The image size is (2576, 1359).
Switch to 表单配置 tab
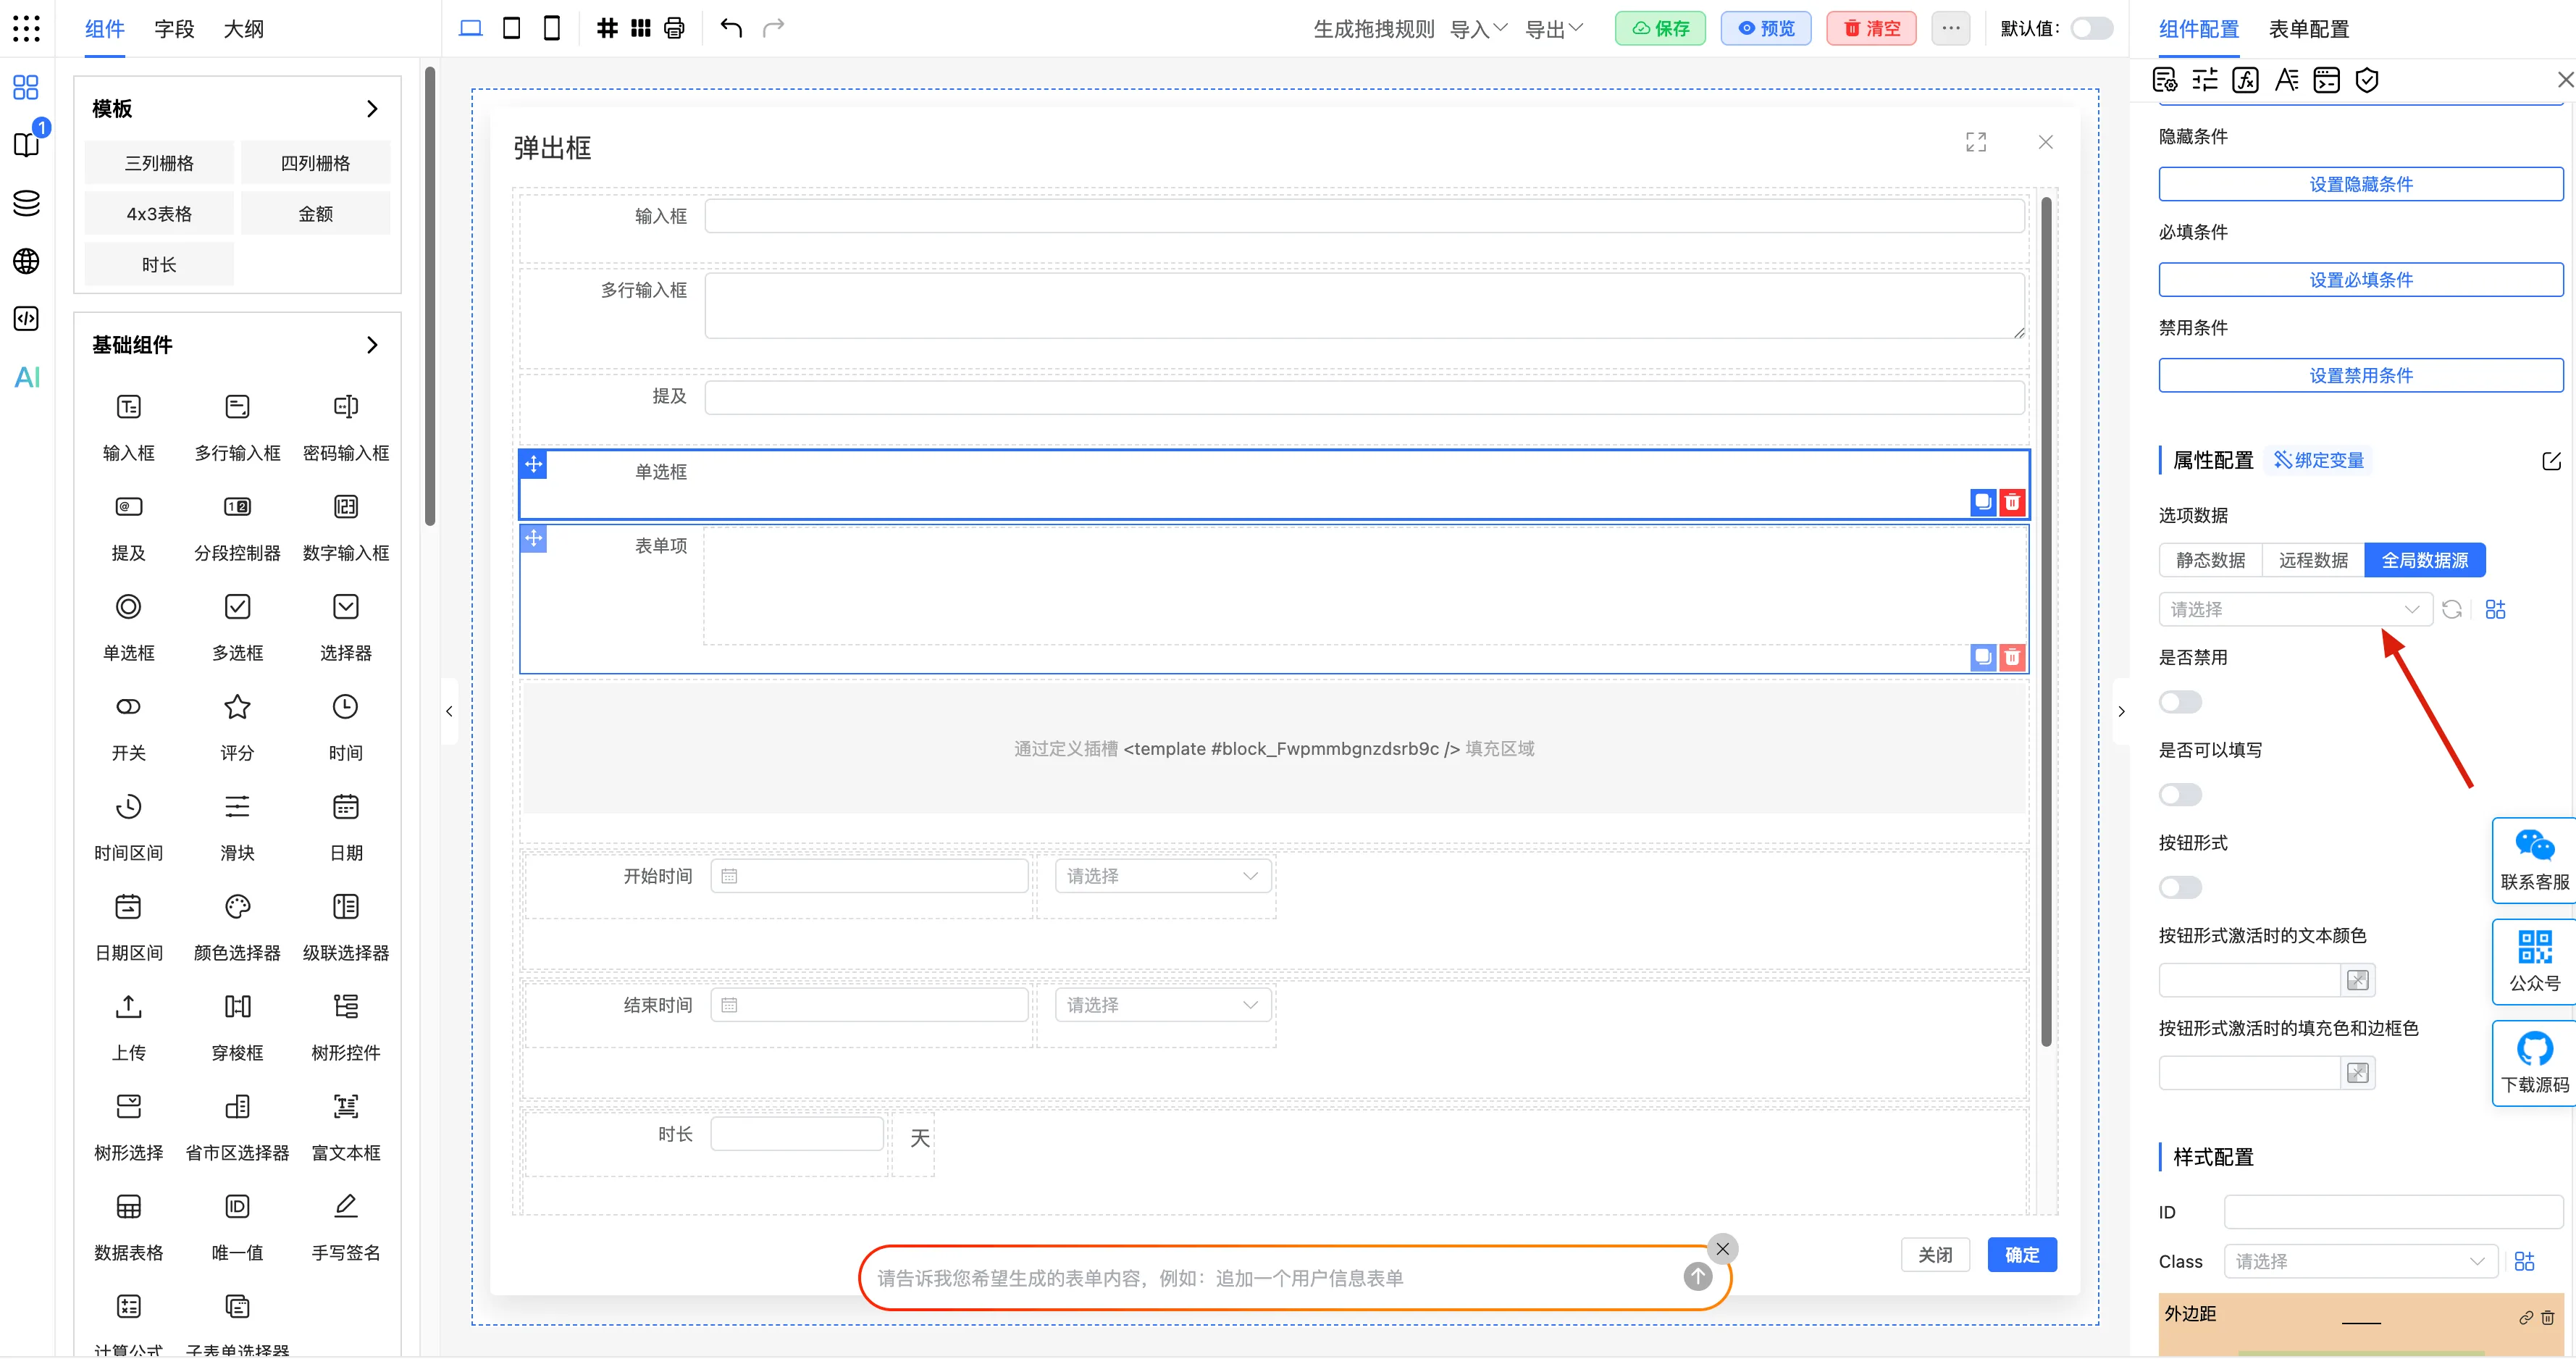coord(2308,29)
